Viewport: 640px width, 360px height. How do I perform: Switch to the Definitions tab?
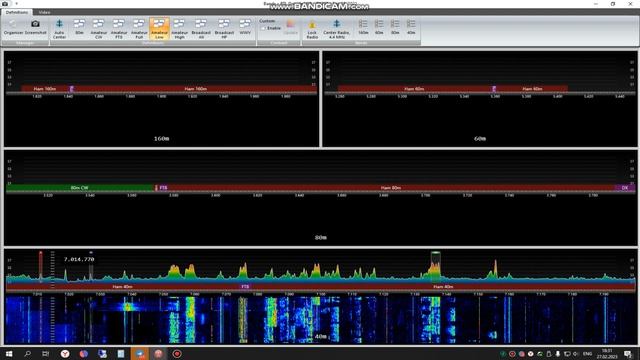(x=17, y=12)
